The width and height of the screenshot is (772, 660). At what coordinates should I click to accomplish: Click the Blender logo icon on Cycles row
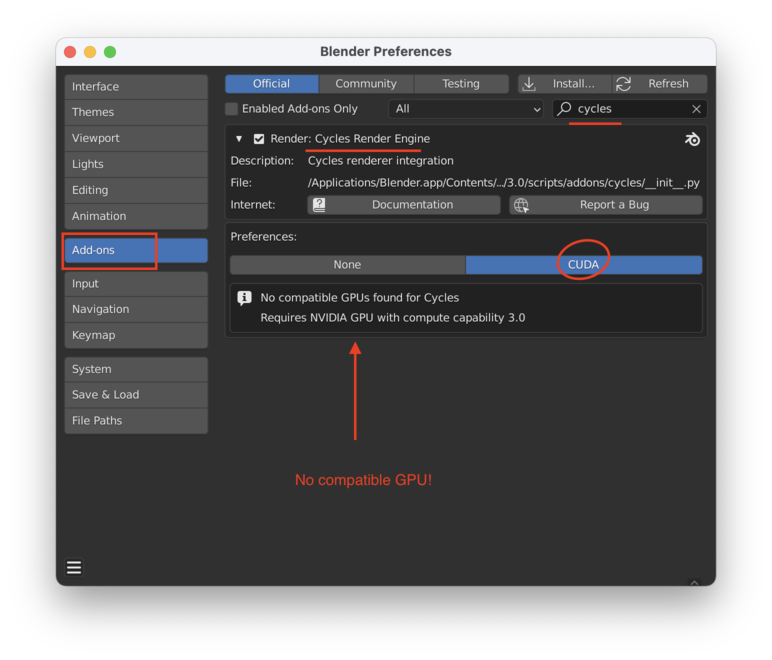[692, 139]
